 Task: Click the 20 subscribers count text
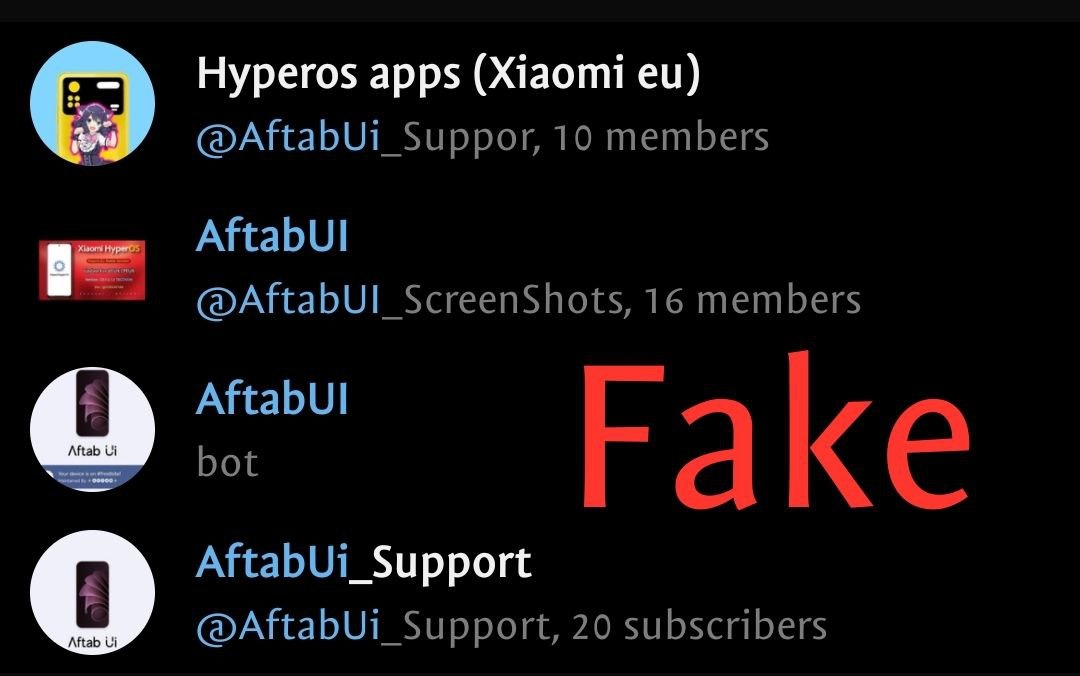(699, 626)
